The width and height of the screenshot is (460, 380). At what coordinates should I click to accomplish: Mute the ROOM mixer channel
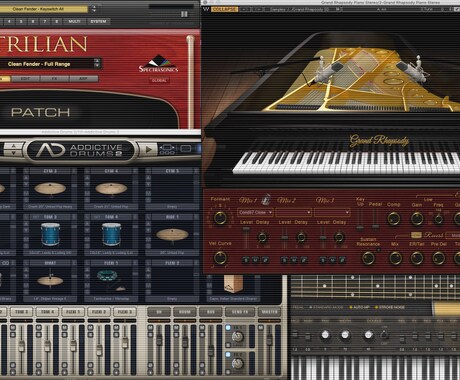click(176, 327)
